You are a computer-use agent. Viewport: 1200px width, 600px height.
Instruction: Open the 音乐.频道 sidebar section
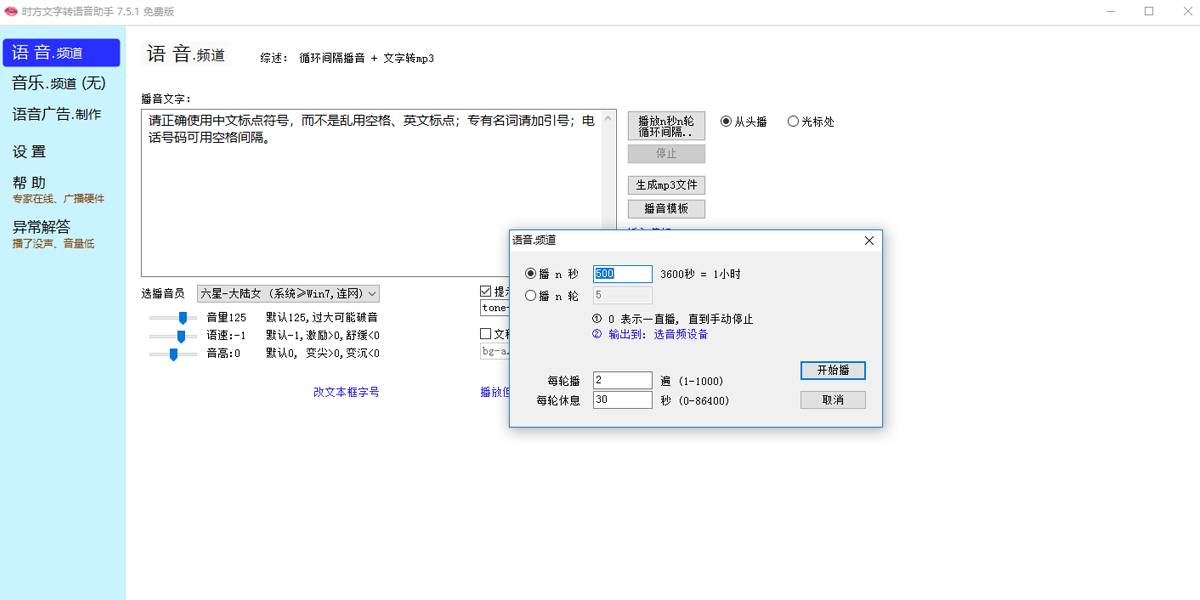pos(58,83)
